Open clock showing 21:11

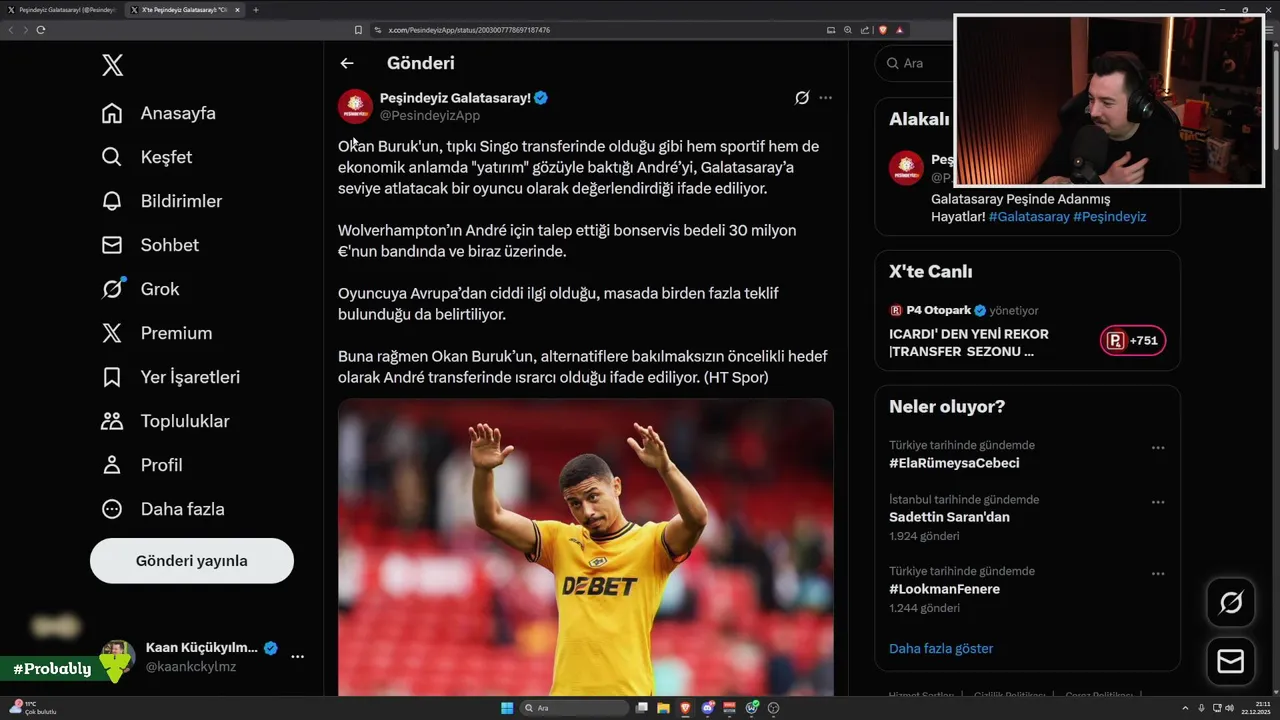tap(1254, 708)
